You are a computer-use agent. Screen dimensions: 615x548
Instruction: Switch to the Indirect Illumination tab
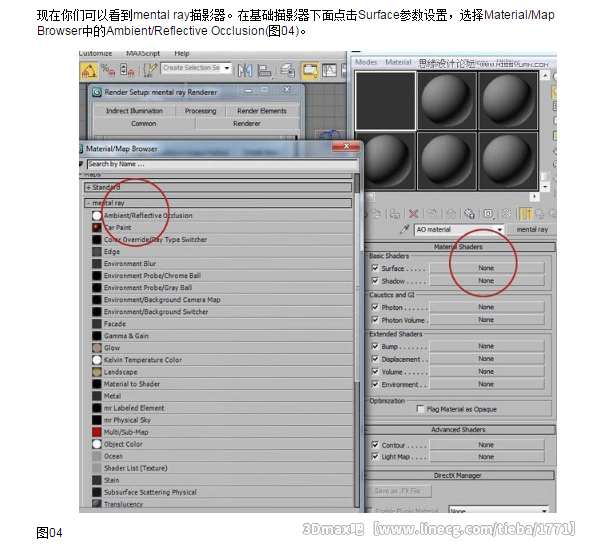tap(135, 111)
